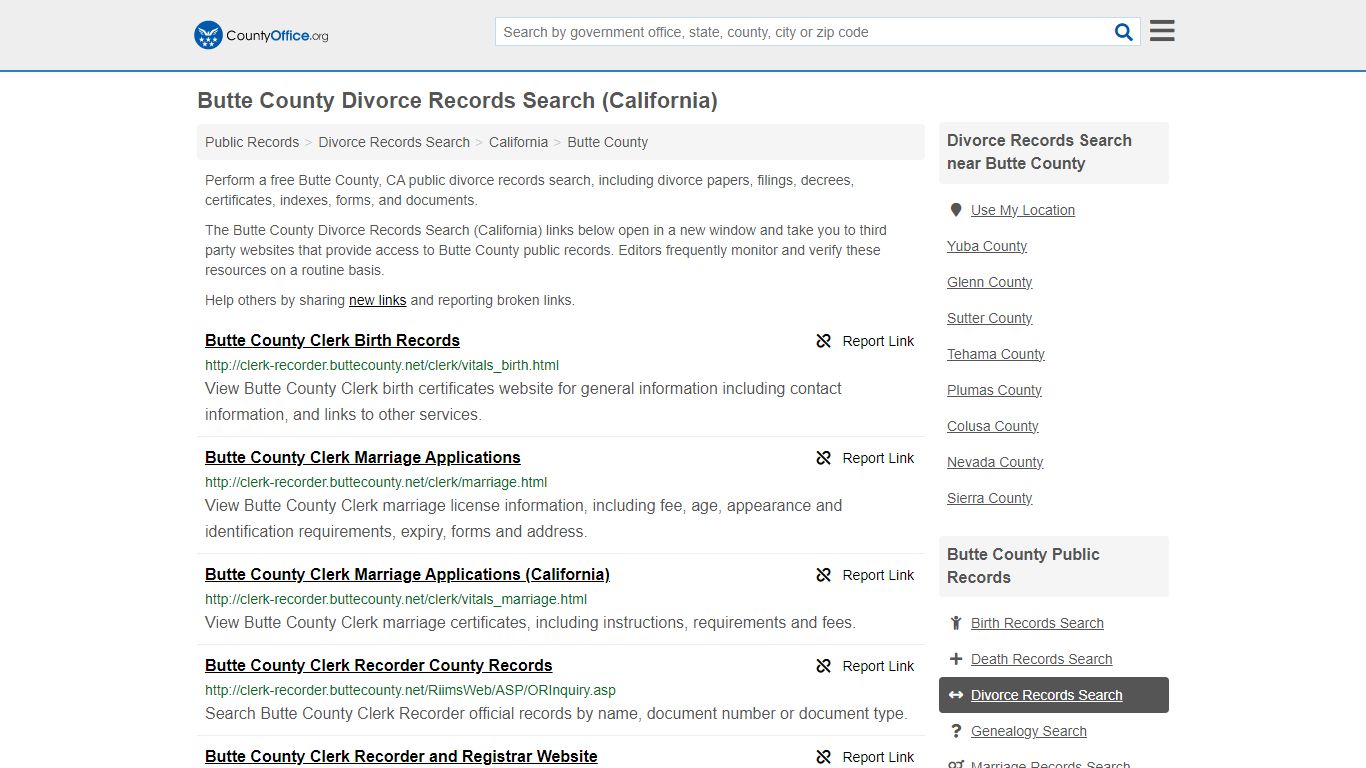This screenshot has width=1366, height=768.
Task: Click the magnifier search icon
Action: [1124, 32]
